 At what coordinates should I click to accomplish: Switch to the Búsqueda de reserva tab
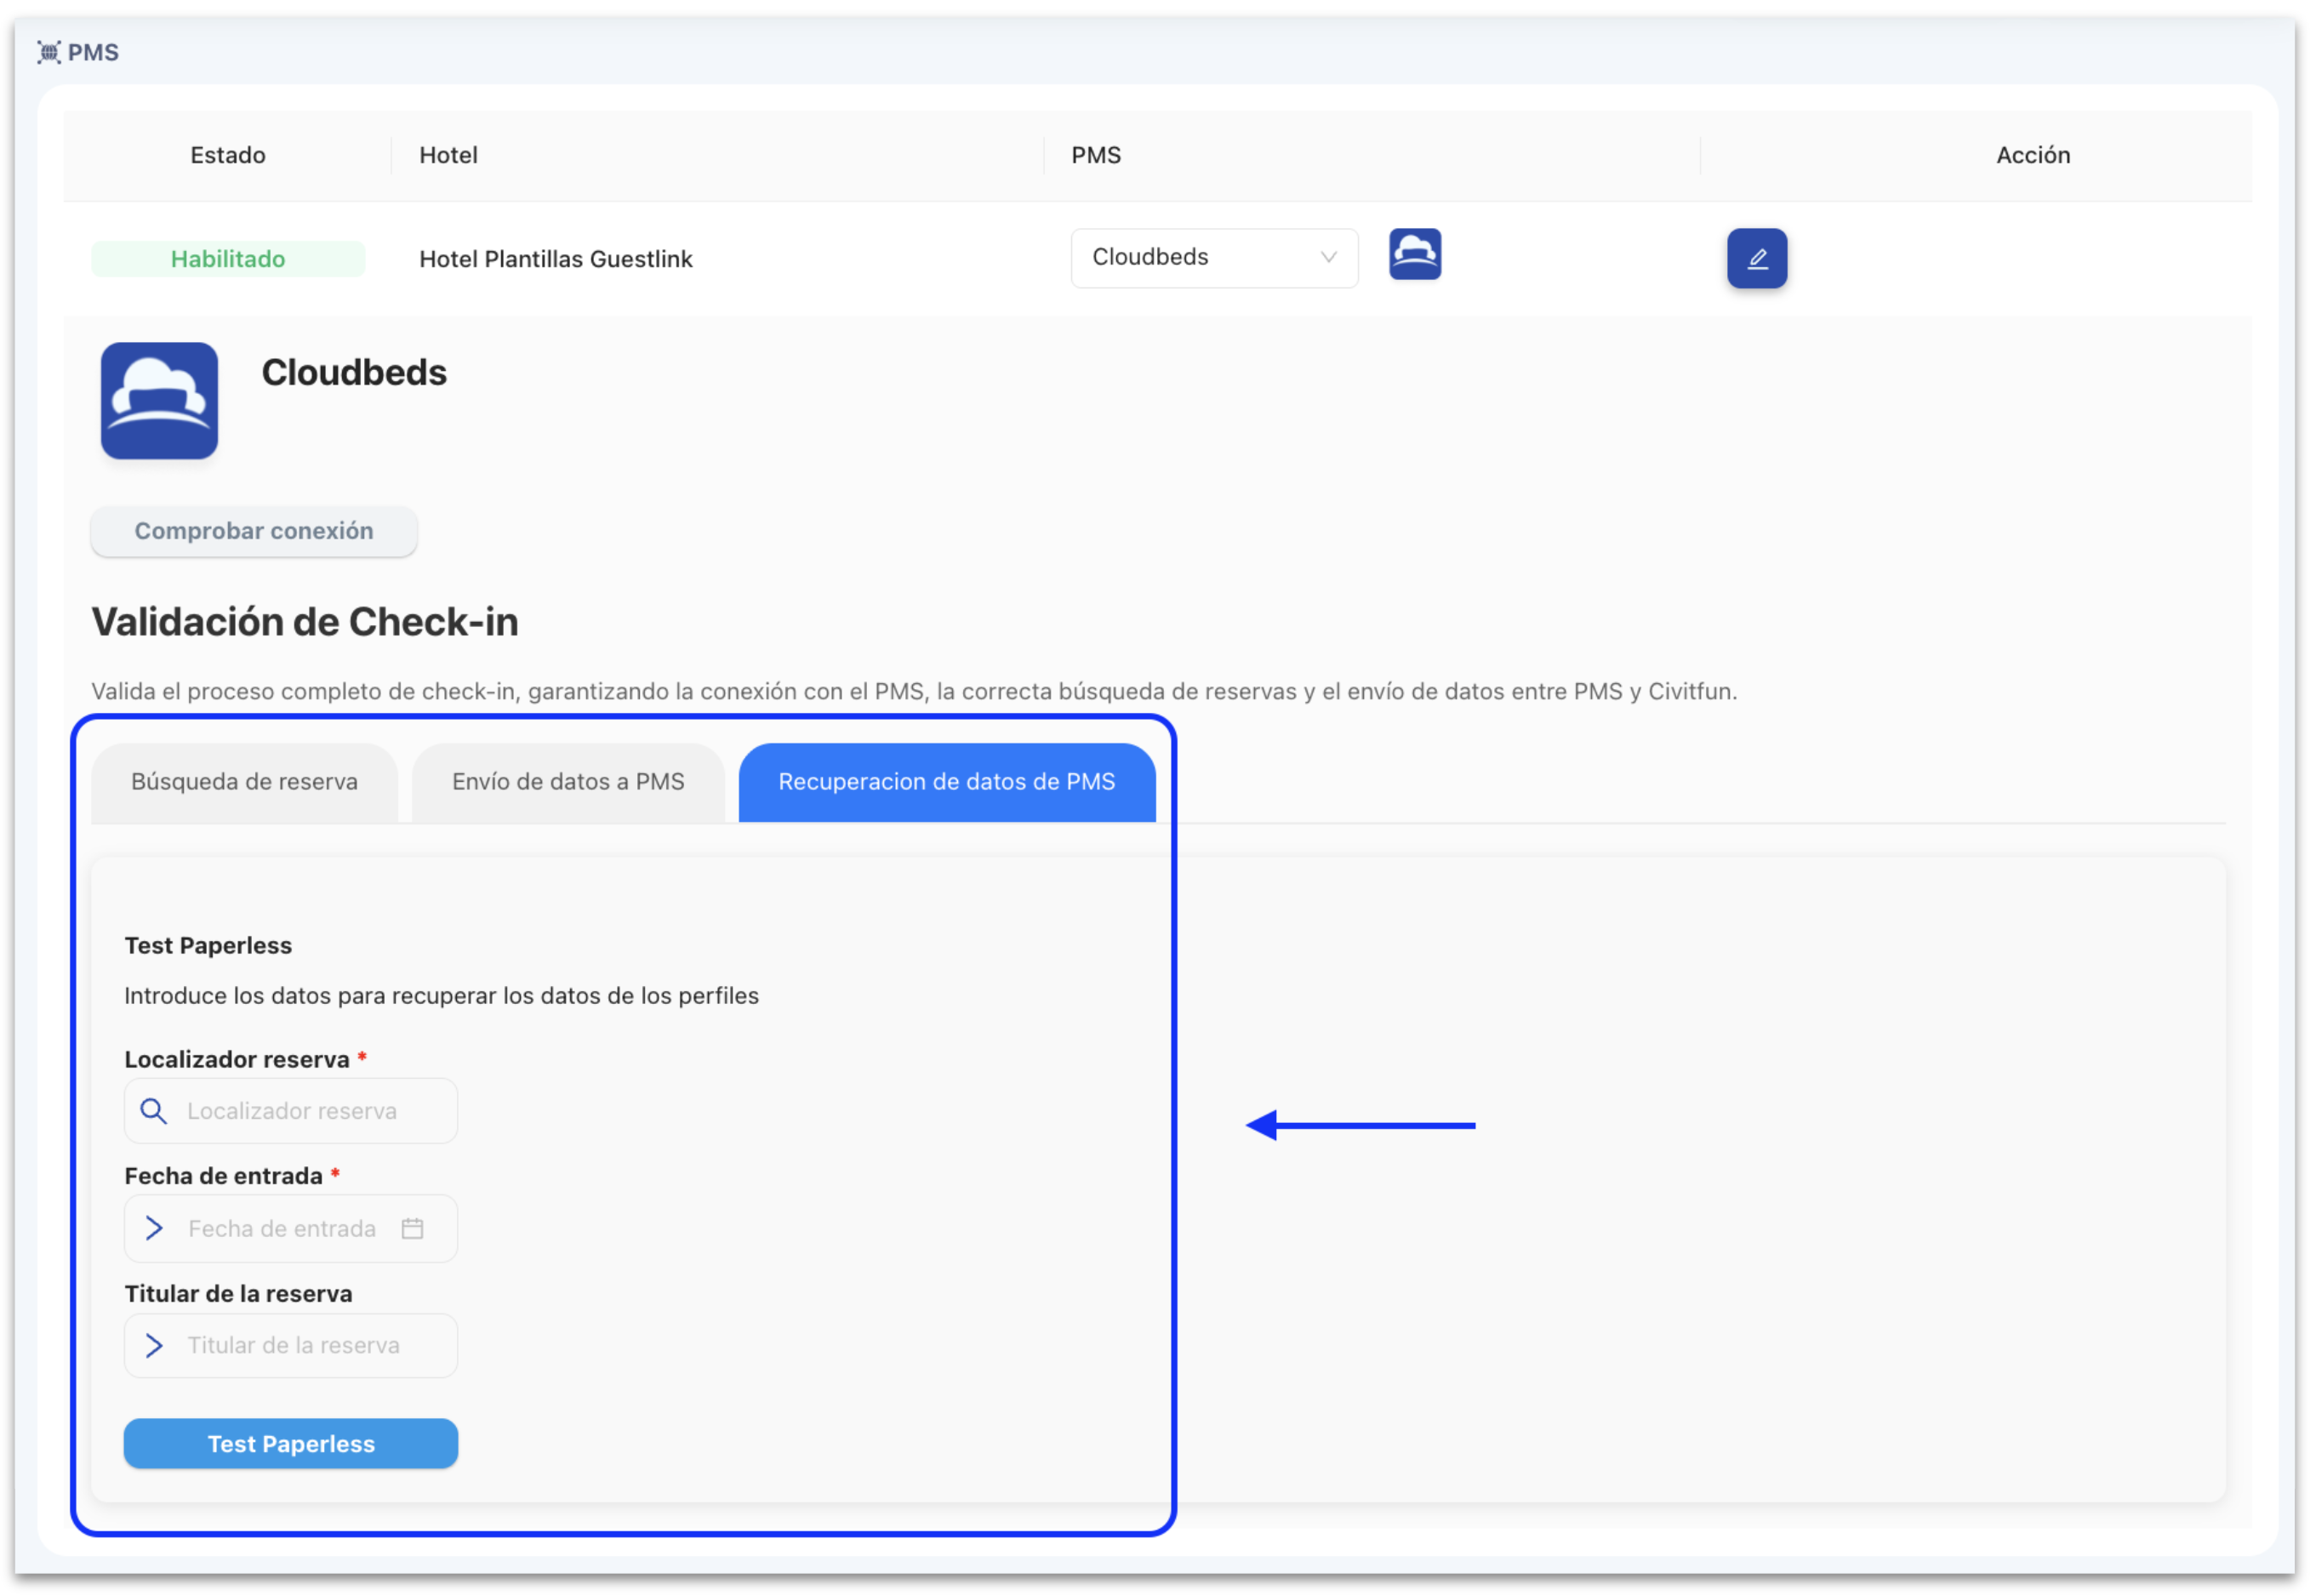pos(244,781)
